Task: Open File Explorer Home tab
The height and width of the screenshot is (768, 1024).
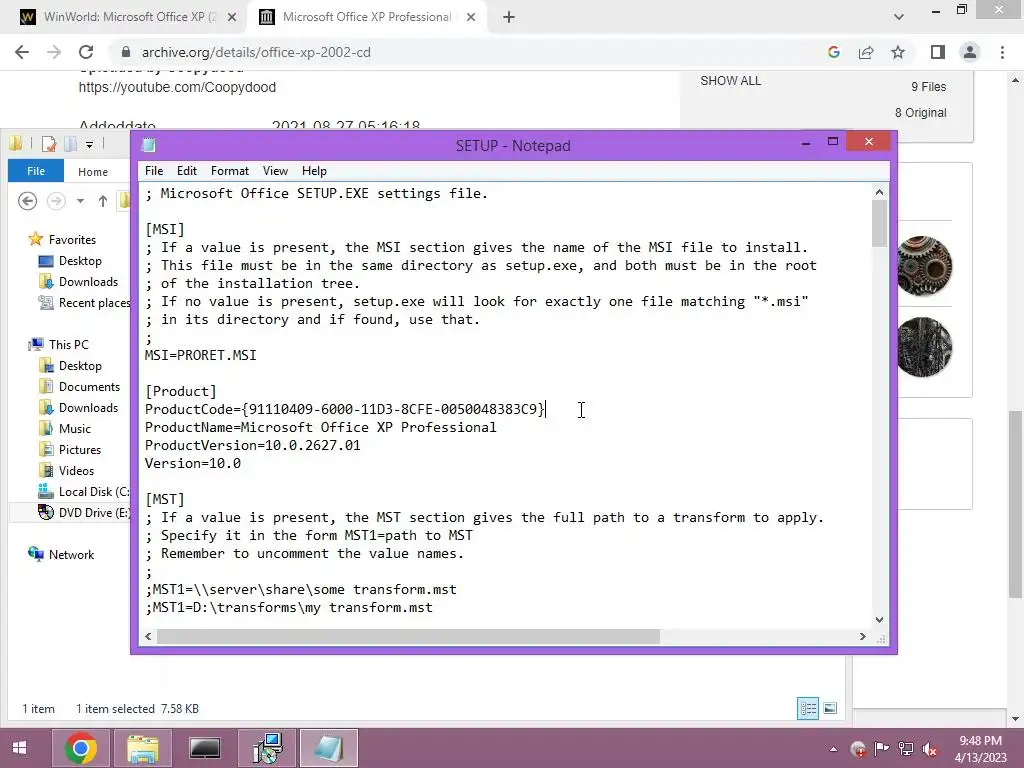Action: (93, 172)
